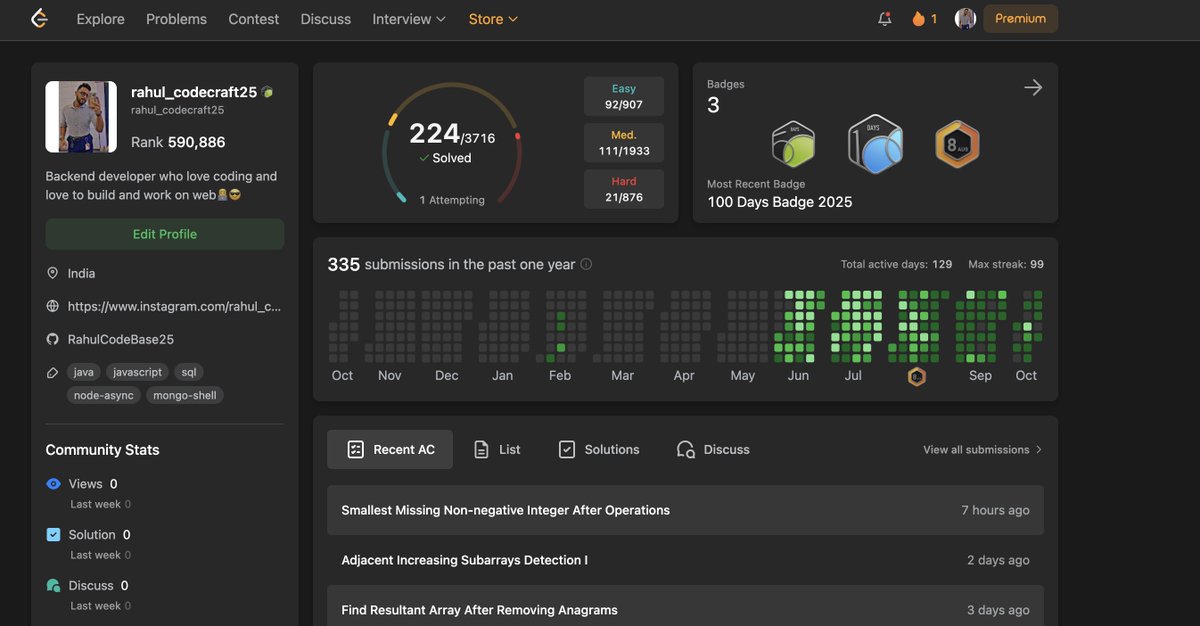Click the Edit Profile button
This screenshot has width=1200, height=626.
[165, 234]
